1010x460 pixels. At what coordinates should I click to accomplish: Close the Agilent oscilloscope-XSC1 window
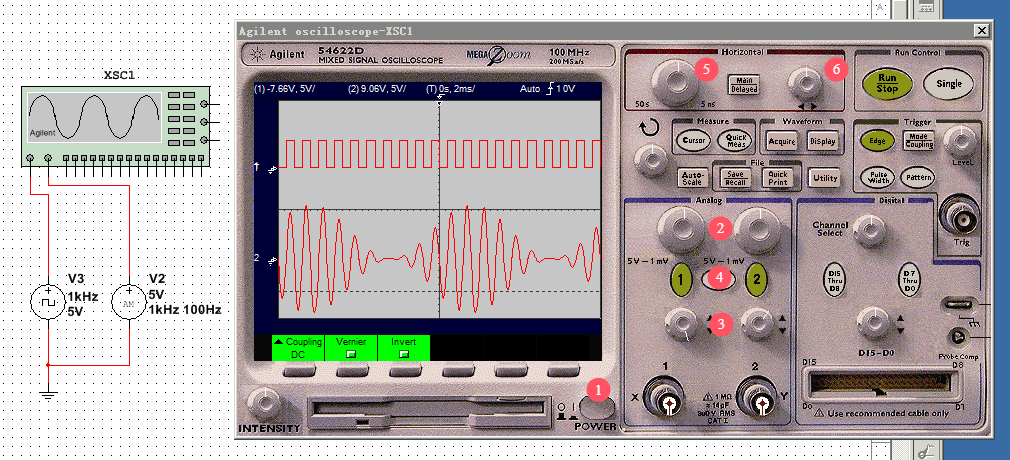[x=982, y=30]
